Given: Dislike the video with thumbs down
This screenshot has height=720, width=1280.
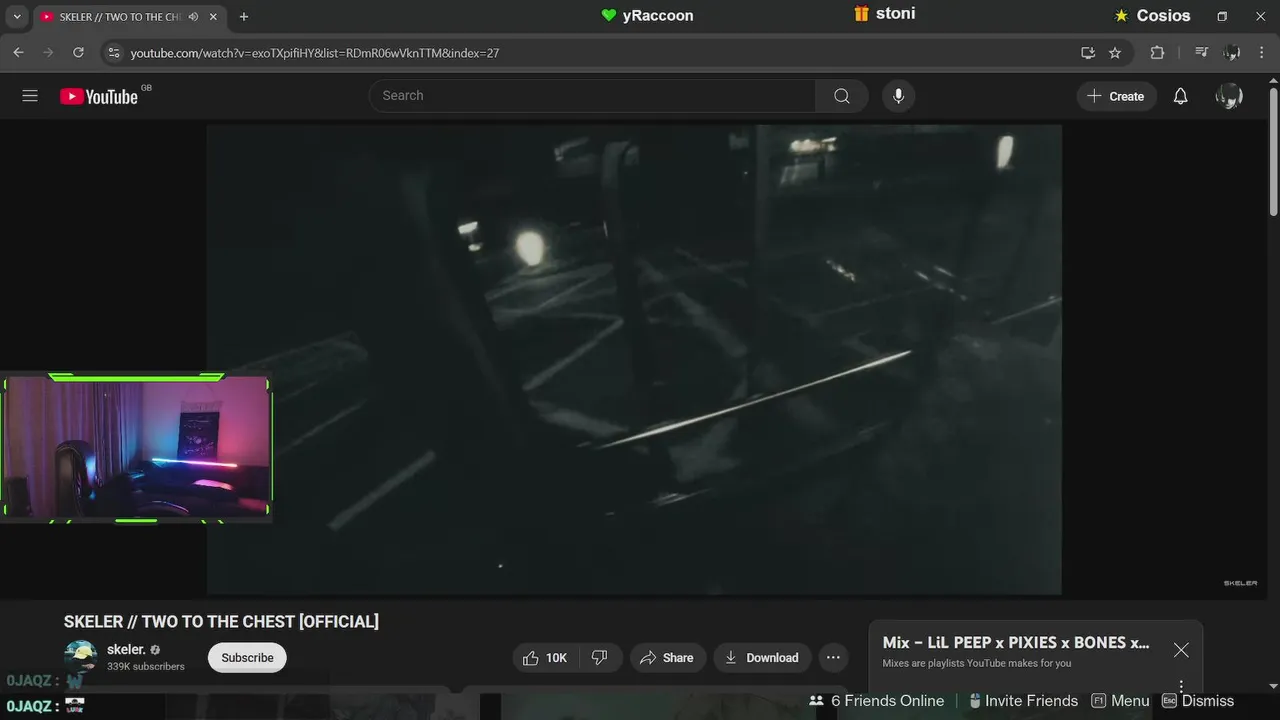Looking at the screenshot, I should tap(600, 657).
